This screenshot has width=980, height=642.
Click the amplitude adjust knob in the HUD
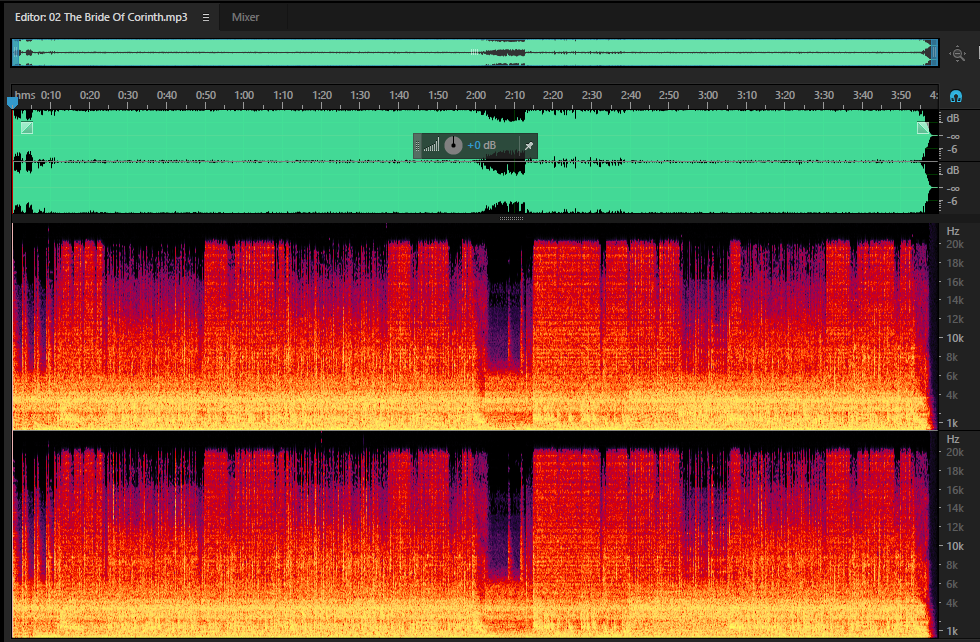pos(453,146)
